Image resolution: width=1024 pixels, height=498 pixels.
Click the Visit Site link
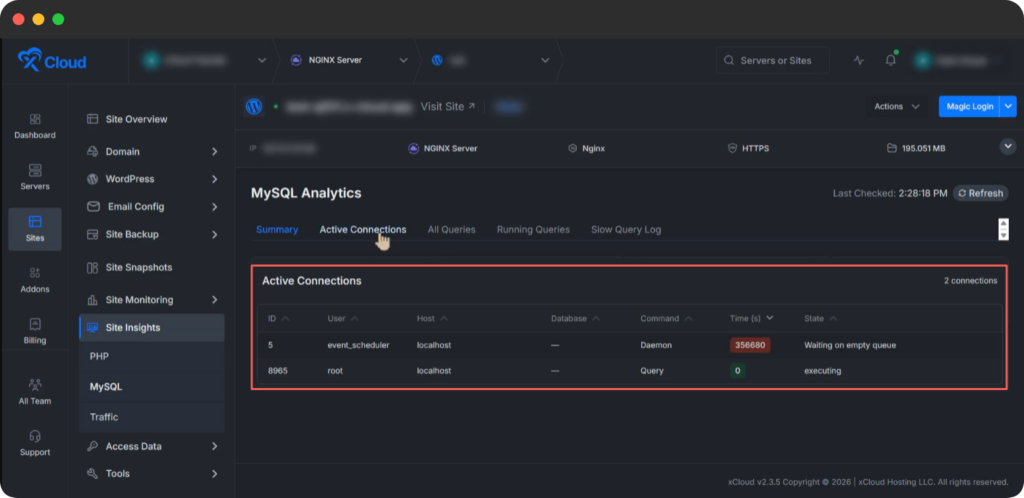coord(448,106)
